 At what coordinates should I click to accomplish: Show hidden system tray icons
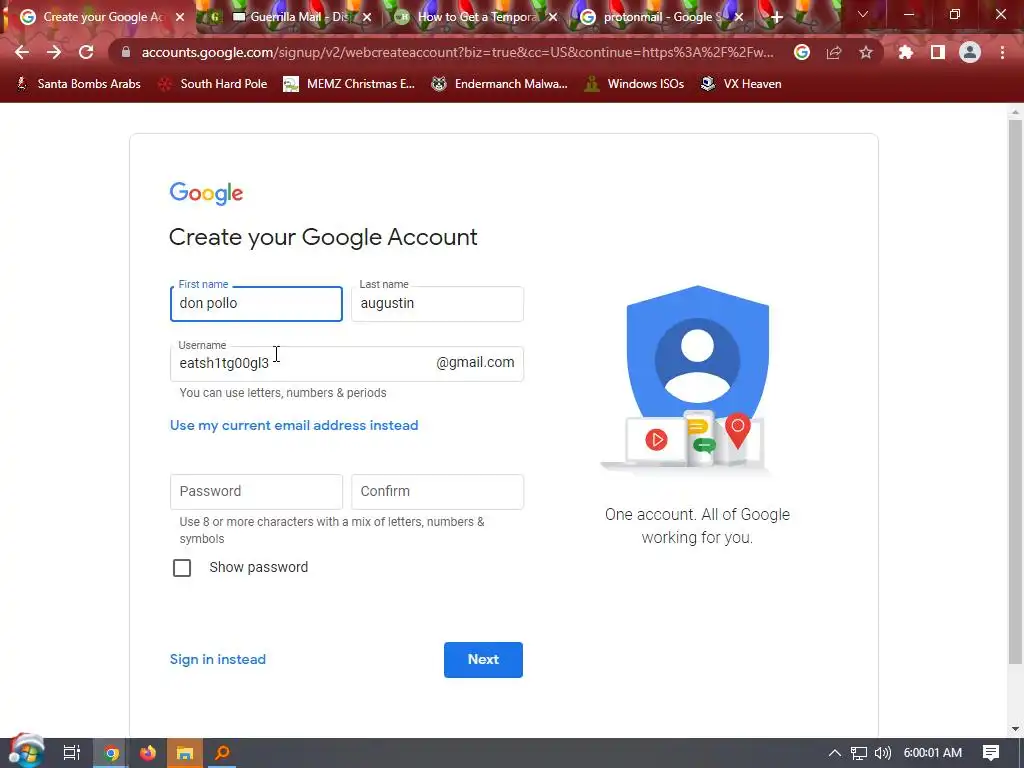tap(835, 753)
